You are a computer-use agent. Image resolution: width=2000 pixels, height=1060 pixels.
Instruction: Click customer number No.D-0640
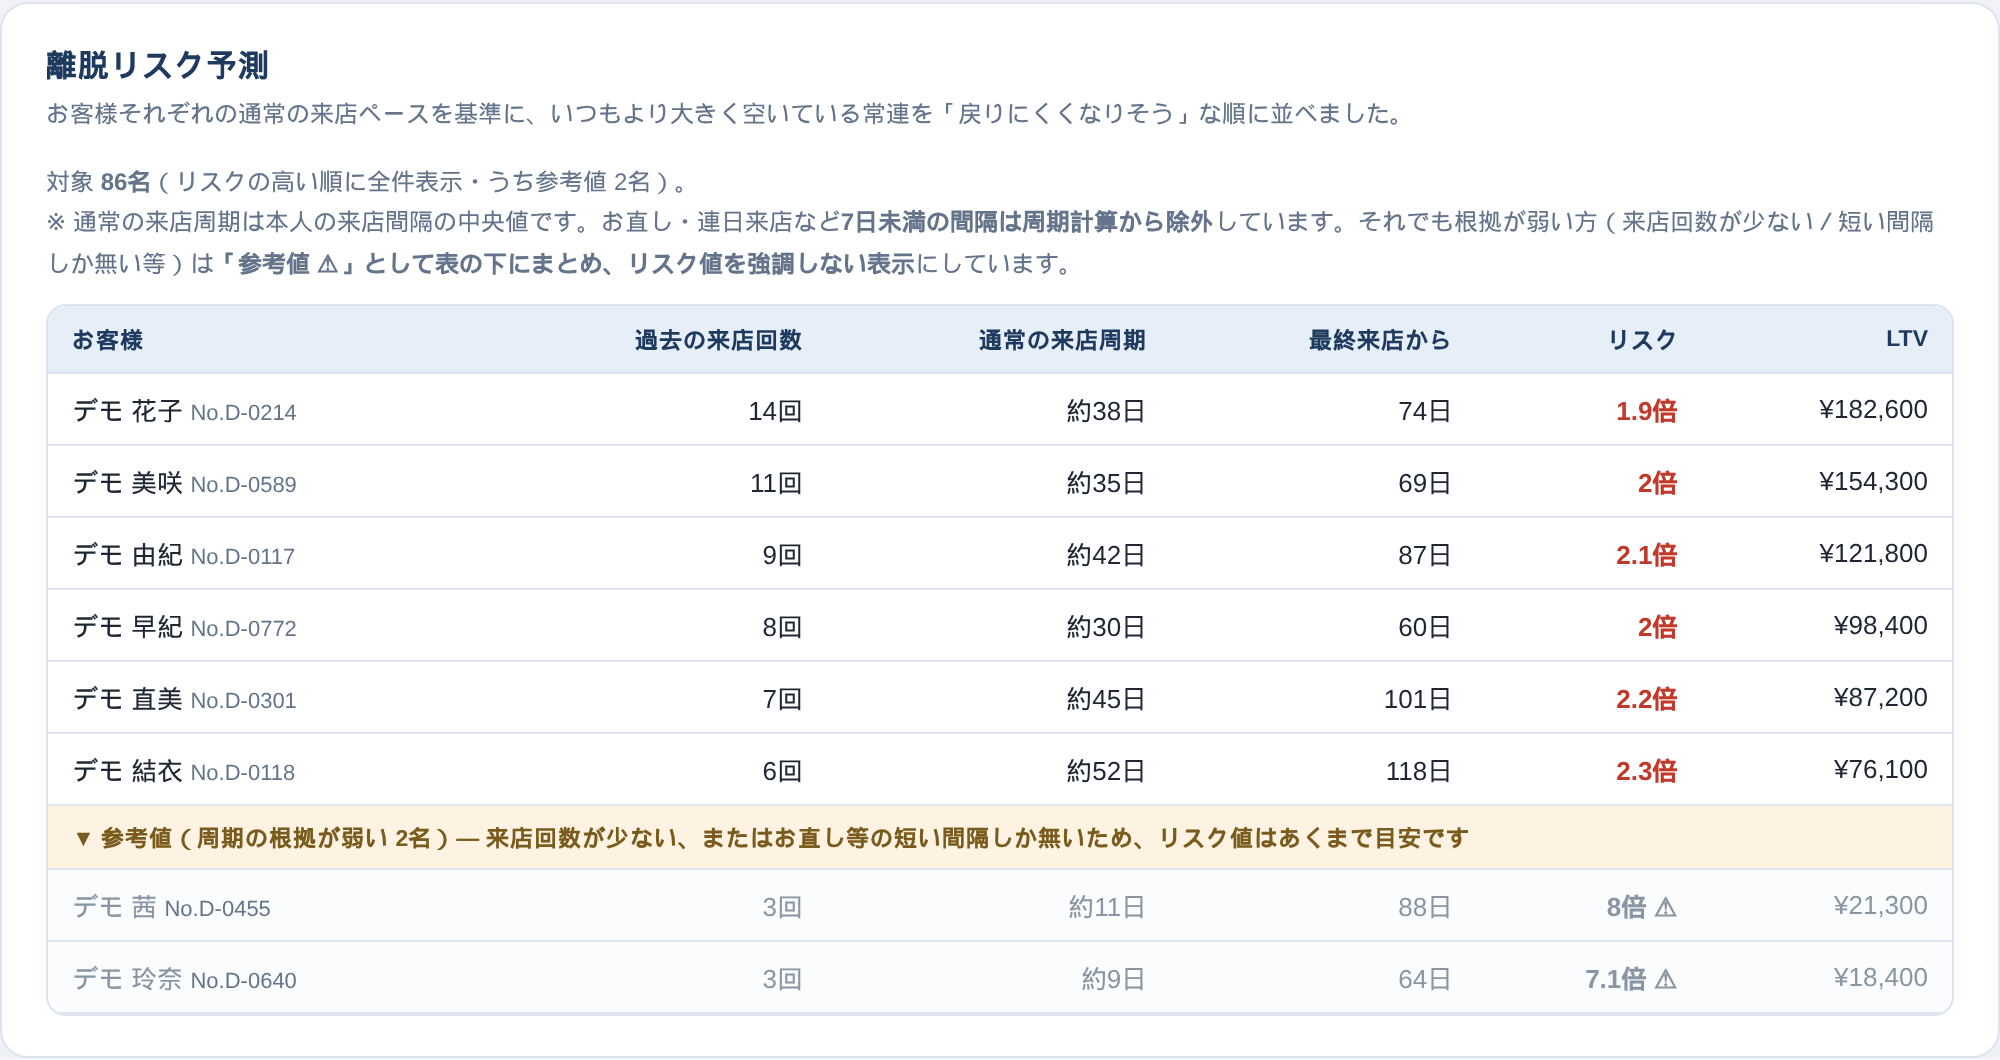point(243,981)
